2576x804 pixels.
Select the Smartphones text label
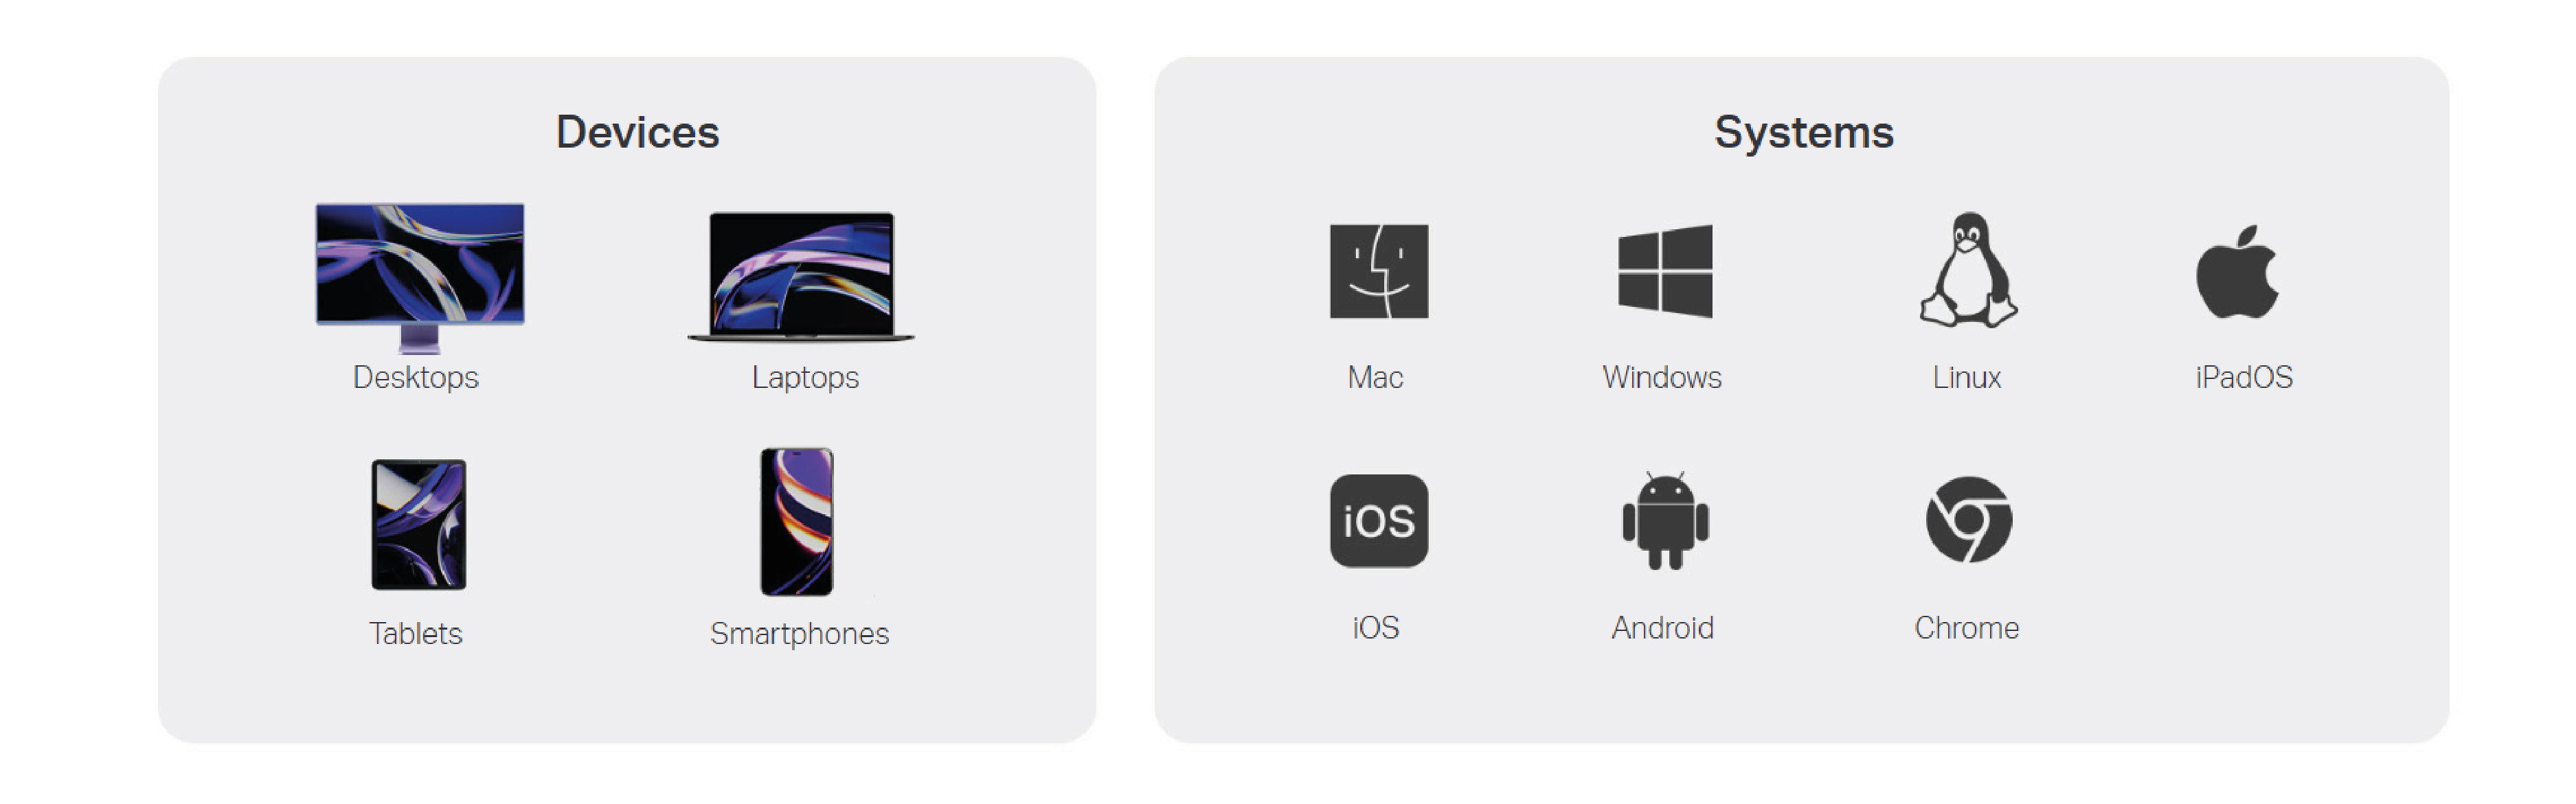[799, 634]
